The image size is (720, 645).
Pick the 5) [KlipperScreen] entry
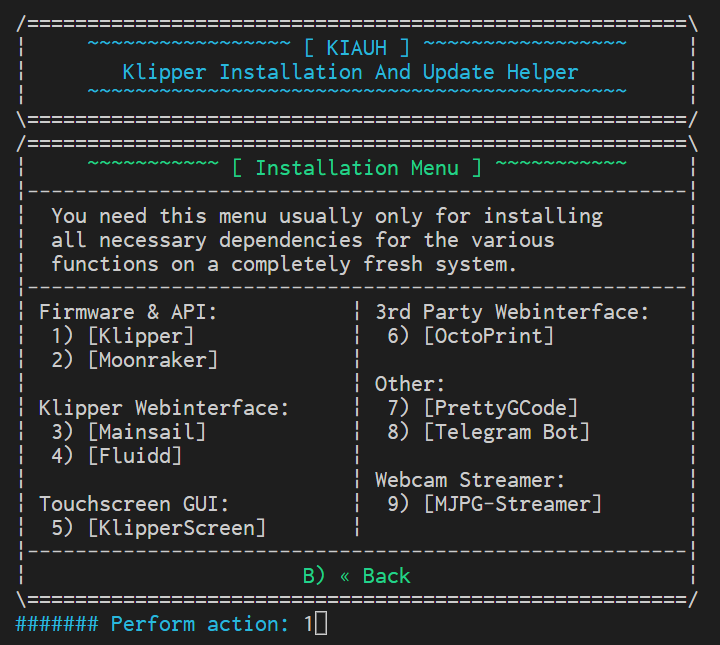[x=158, y=528]
